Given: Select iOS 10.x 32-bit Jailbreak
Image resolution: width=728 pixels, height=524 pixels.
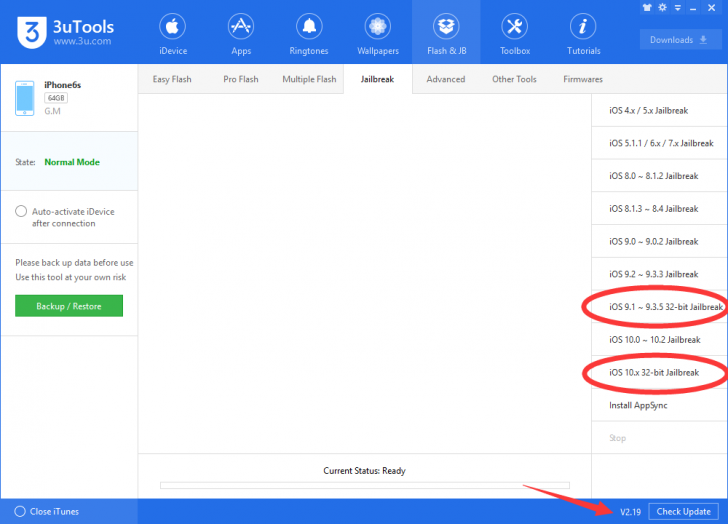Looking at the screenshot, I should coord(659,373).
